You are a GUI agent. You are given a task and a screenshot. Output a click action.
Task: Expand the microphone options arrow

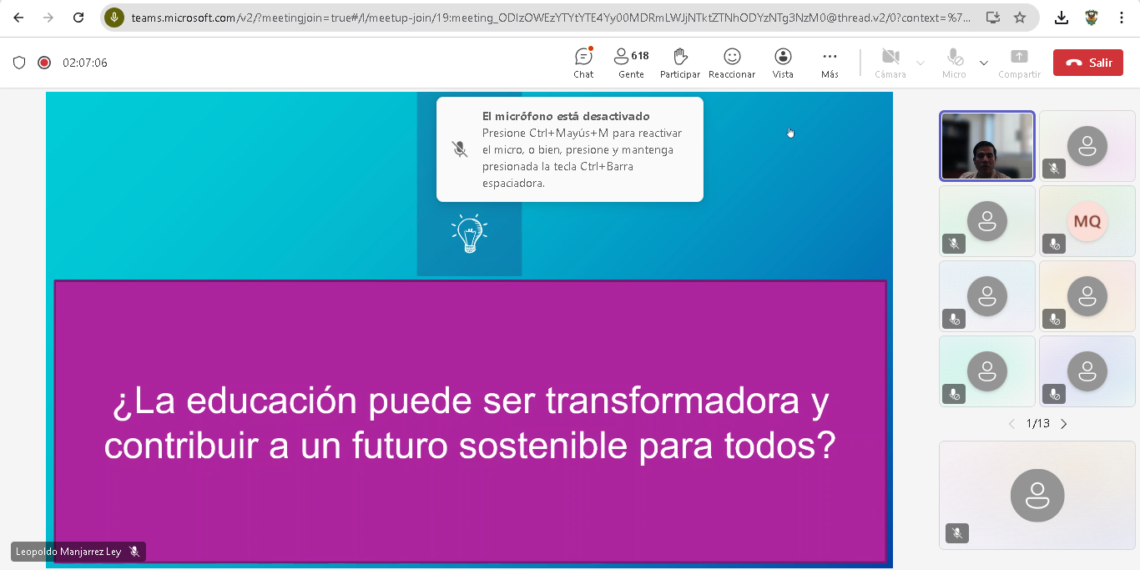(x=984, y=63)
